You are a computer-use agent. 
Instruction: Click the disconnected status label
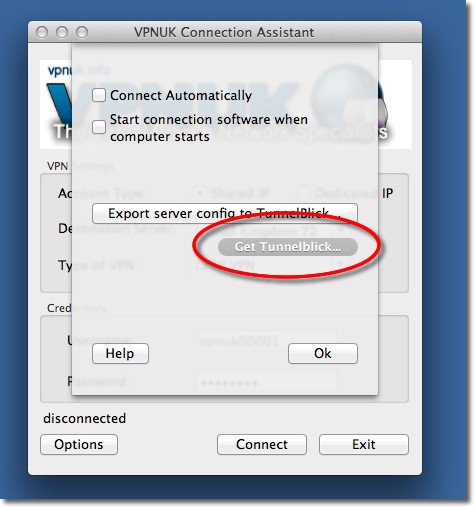85,418
